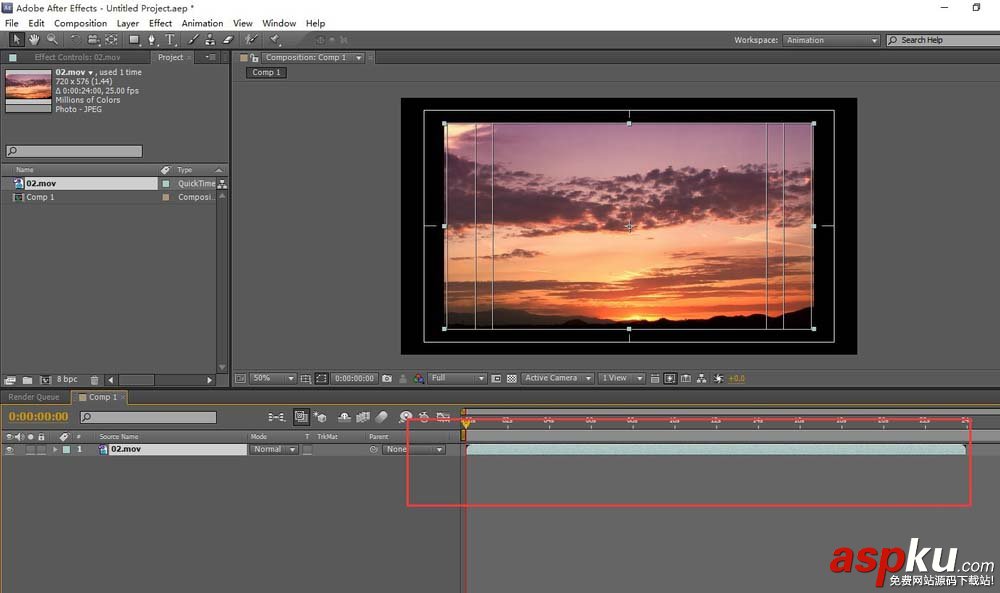Image resolution: width=1000 pixels, height=593 pixels.
Task: Create new folder in Project panel
Action: pyautogui.click(x=27, y=380)
